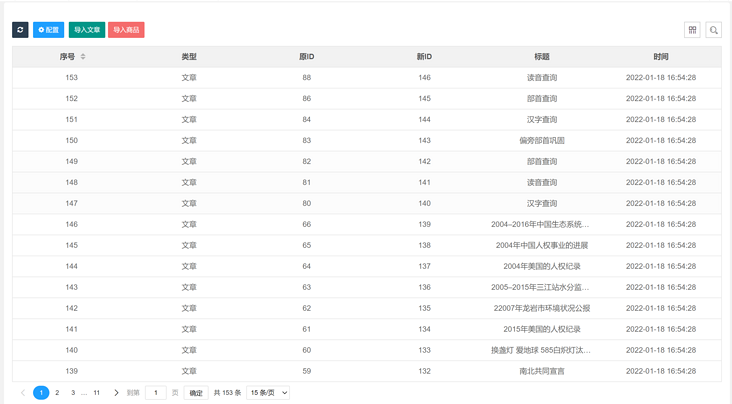Click original ID value 59
This screenshot has width=732, height=404.
point(307,371)
